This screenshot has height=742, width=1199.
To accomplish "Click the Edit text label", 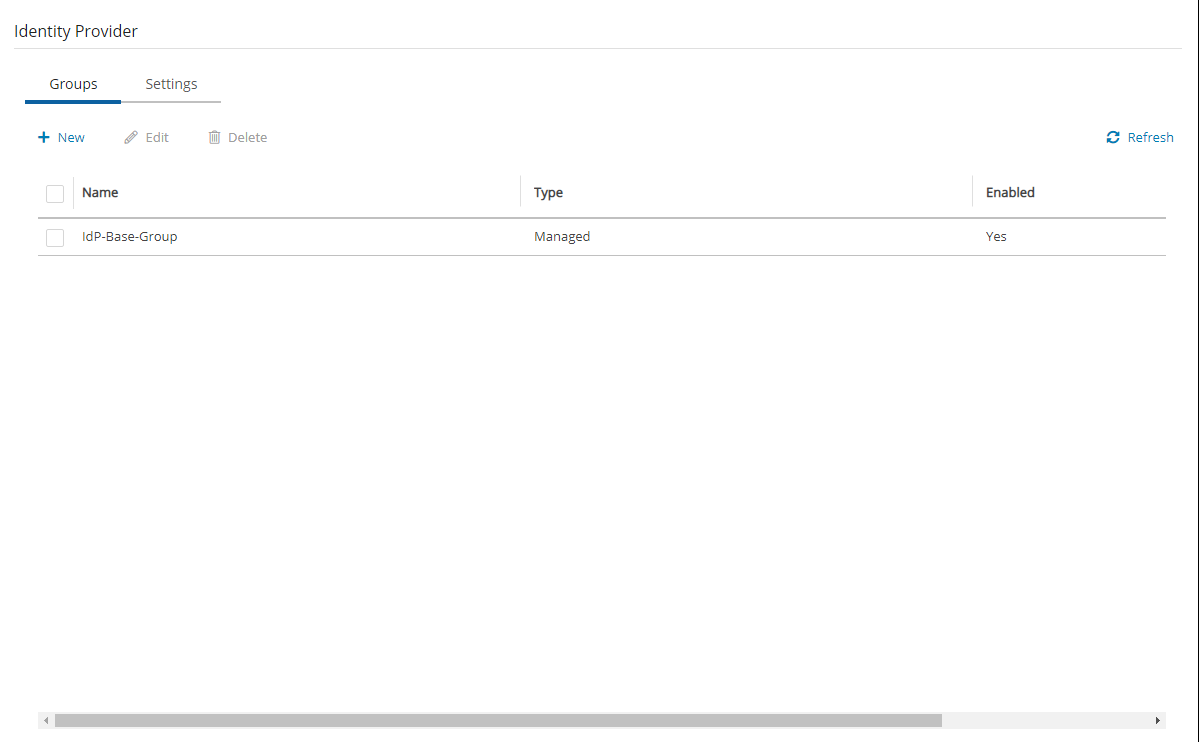I will point(157,137).
